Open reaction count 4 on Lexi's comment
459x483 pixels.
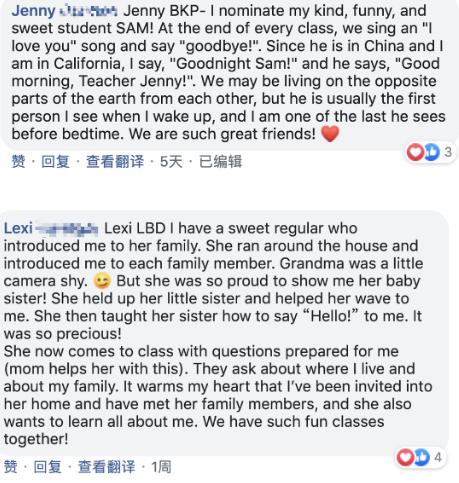point(438,457)
